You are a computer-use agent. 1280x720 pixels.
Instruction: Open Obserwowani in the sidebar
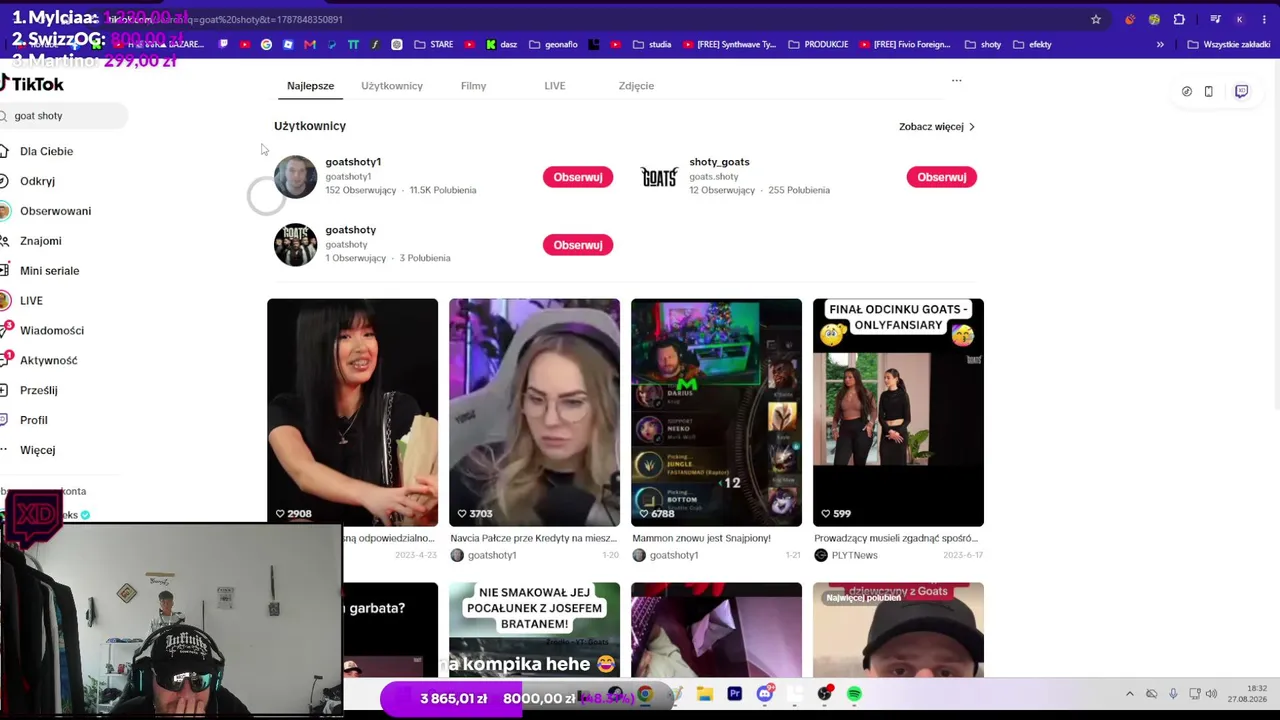[x=55, y=211]
